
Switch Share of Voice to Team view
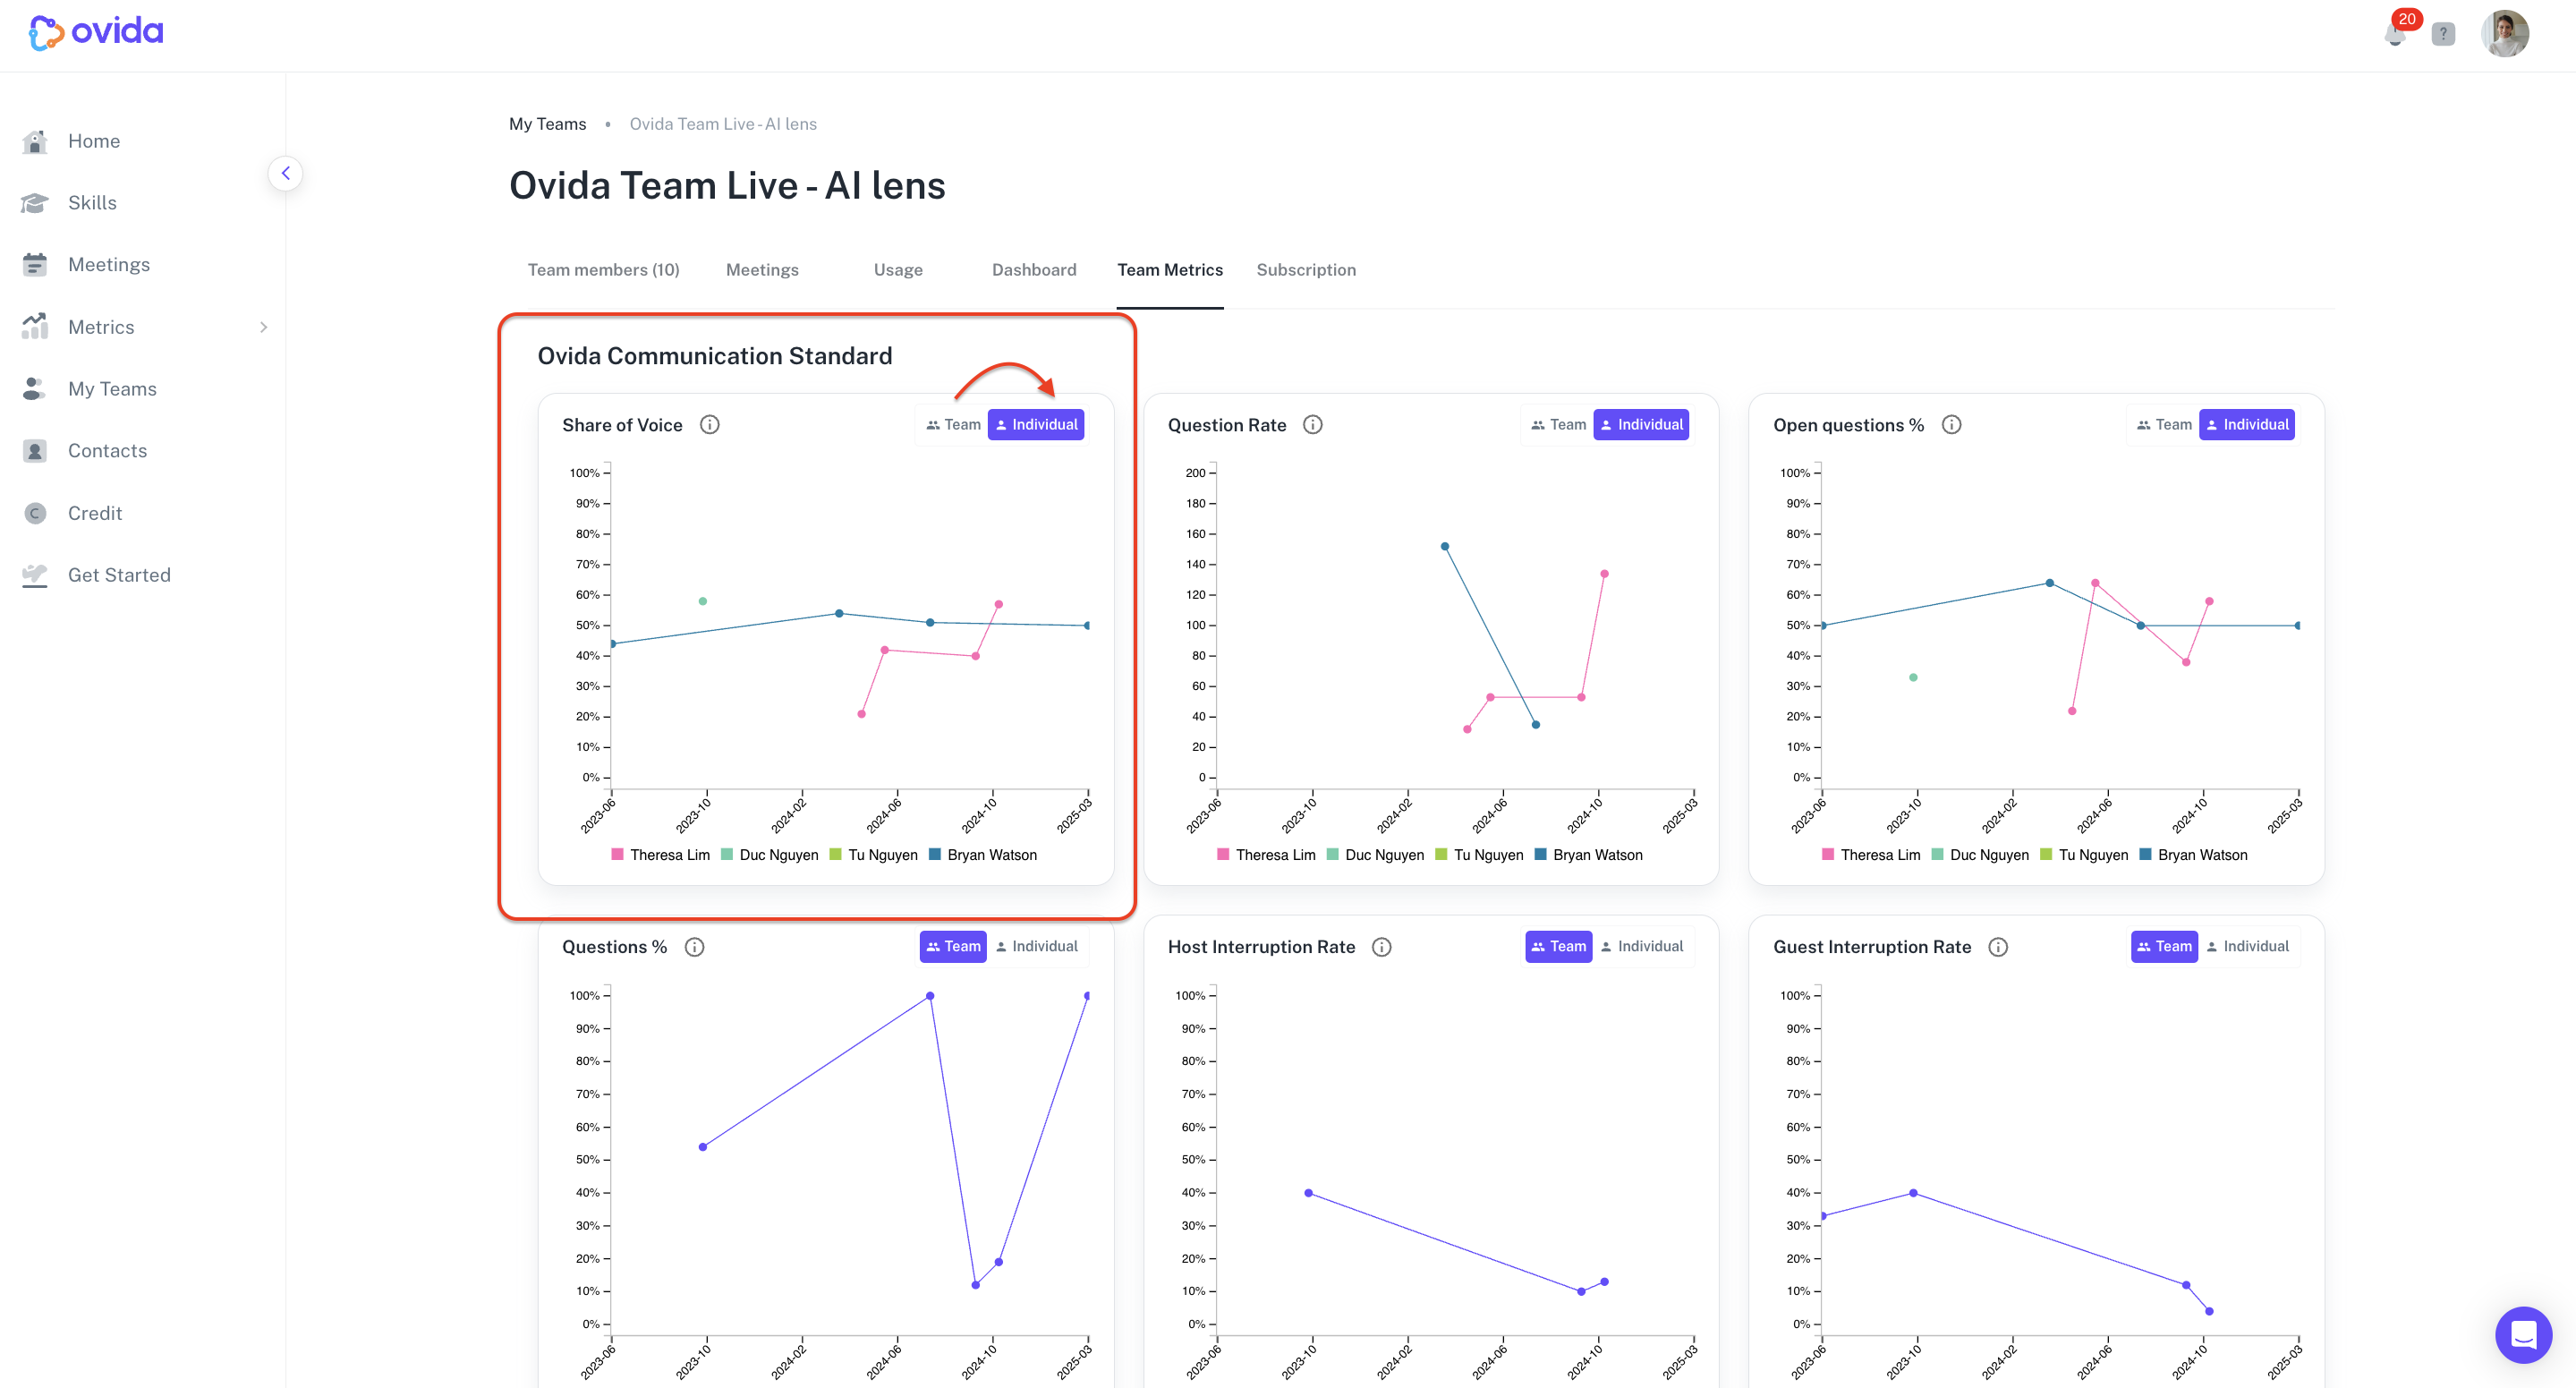tap(952, 425)
